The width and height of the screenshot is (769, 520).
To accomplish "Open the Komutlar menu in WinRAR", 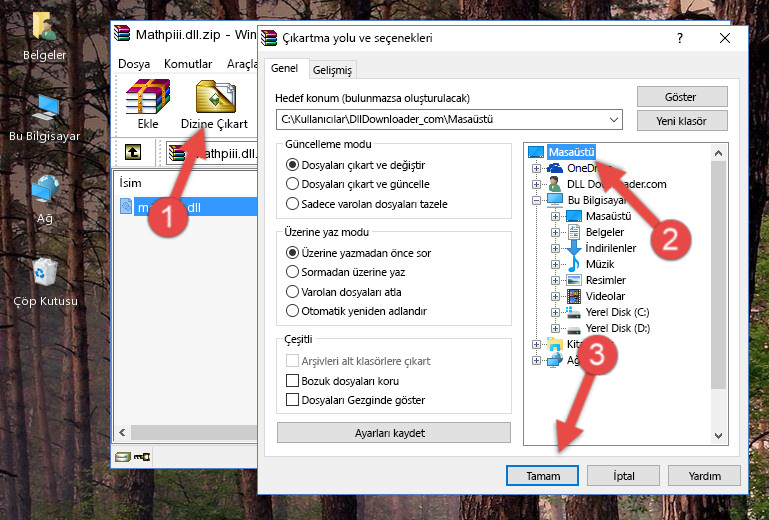I will coord(188,64).
